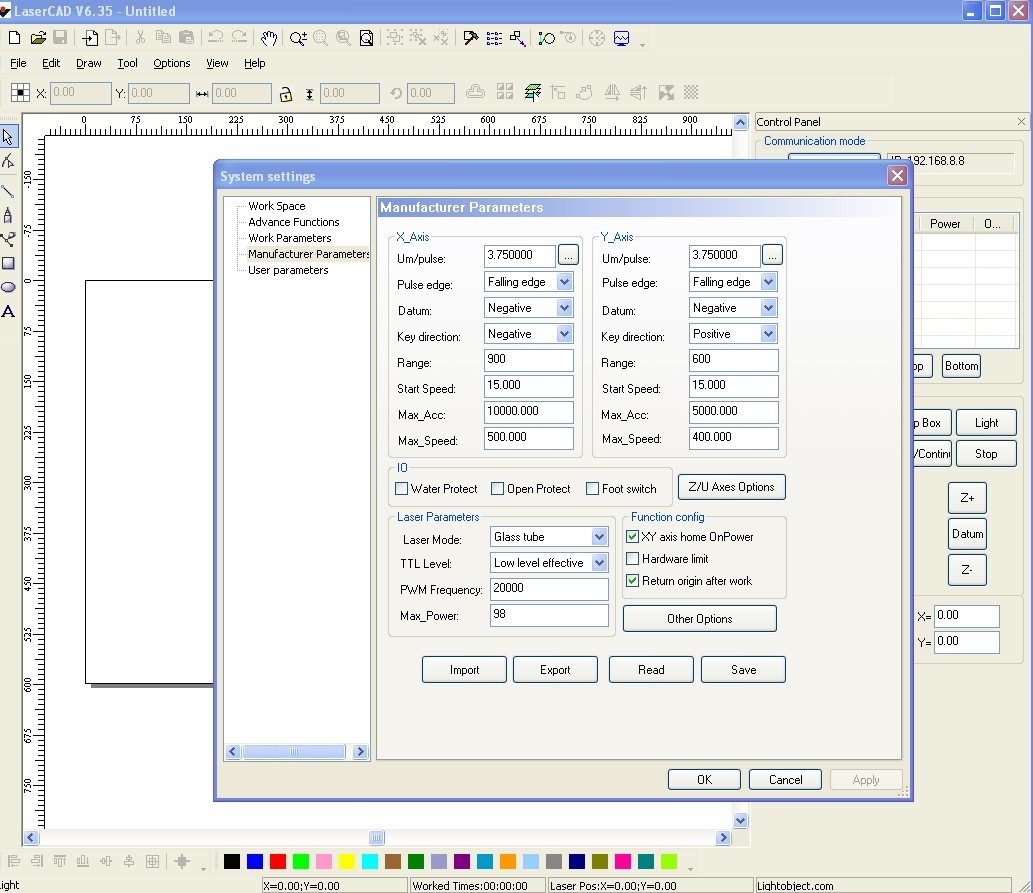Viewport: 1033px width, 893px height.
Task: Open the Y_Axis Key direction dropdown
Action: [x=768, y=334]
